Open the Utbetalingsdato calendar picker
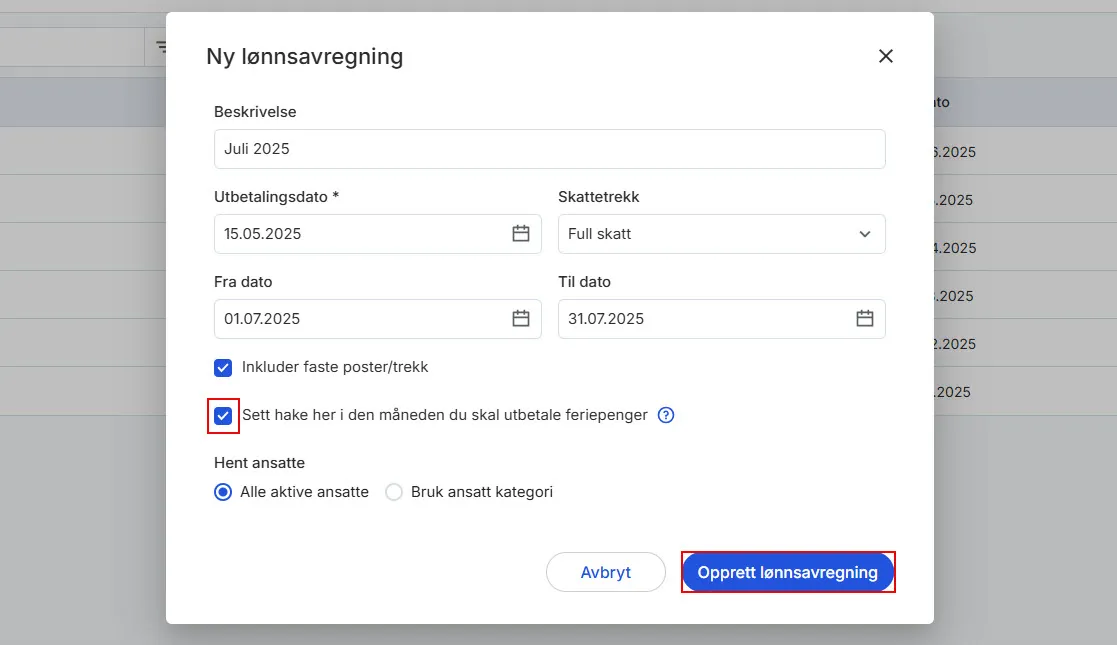The height and width of the screenshot is (645, 1117). point(520,233)
